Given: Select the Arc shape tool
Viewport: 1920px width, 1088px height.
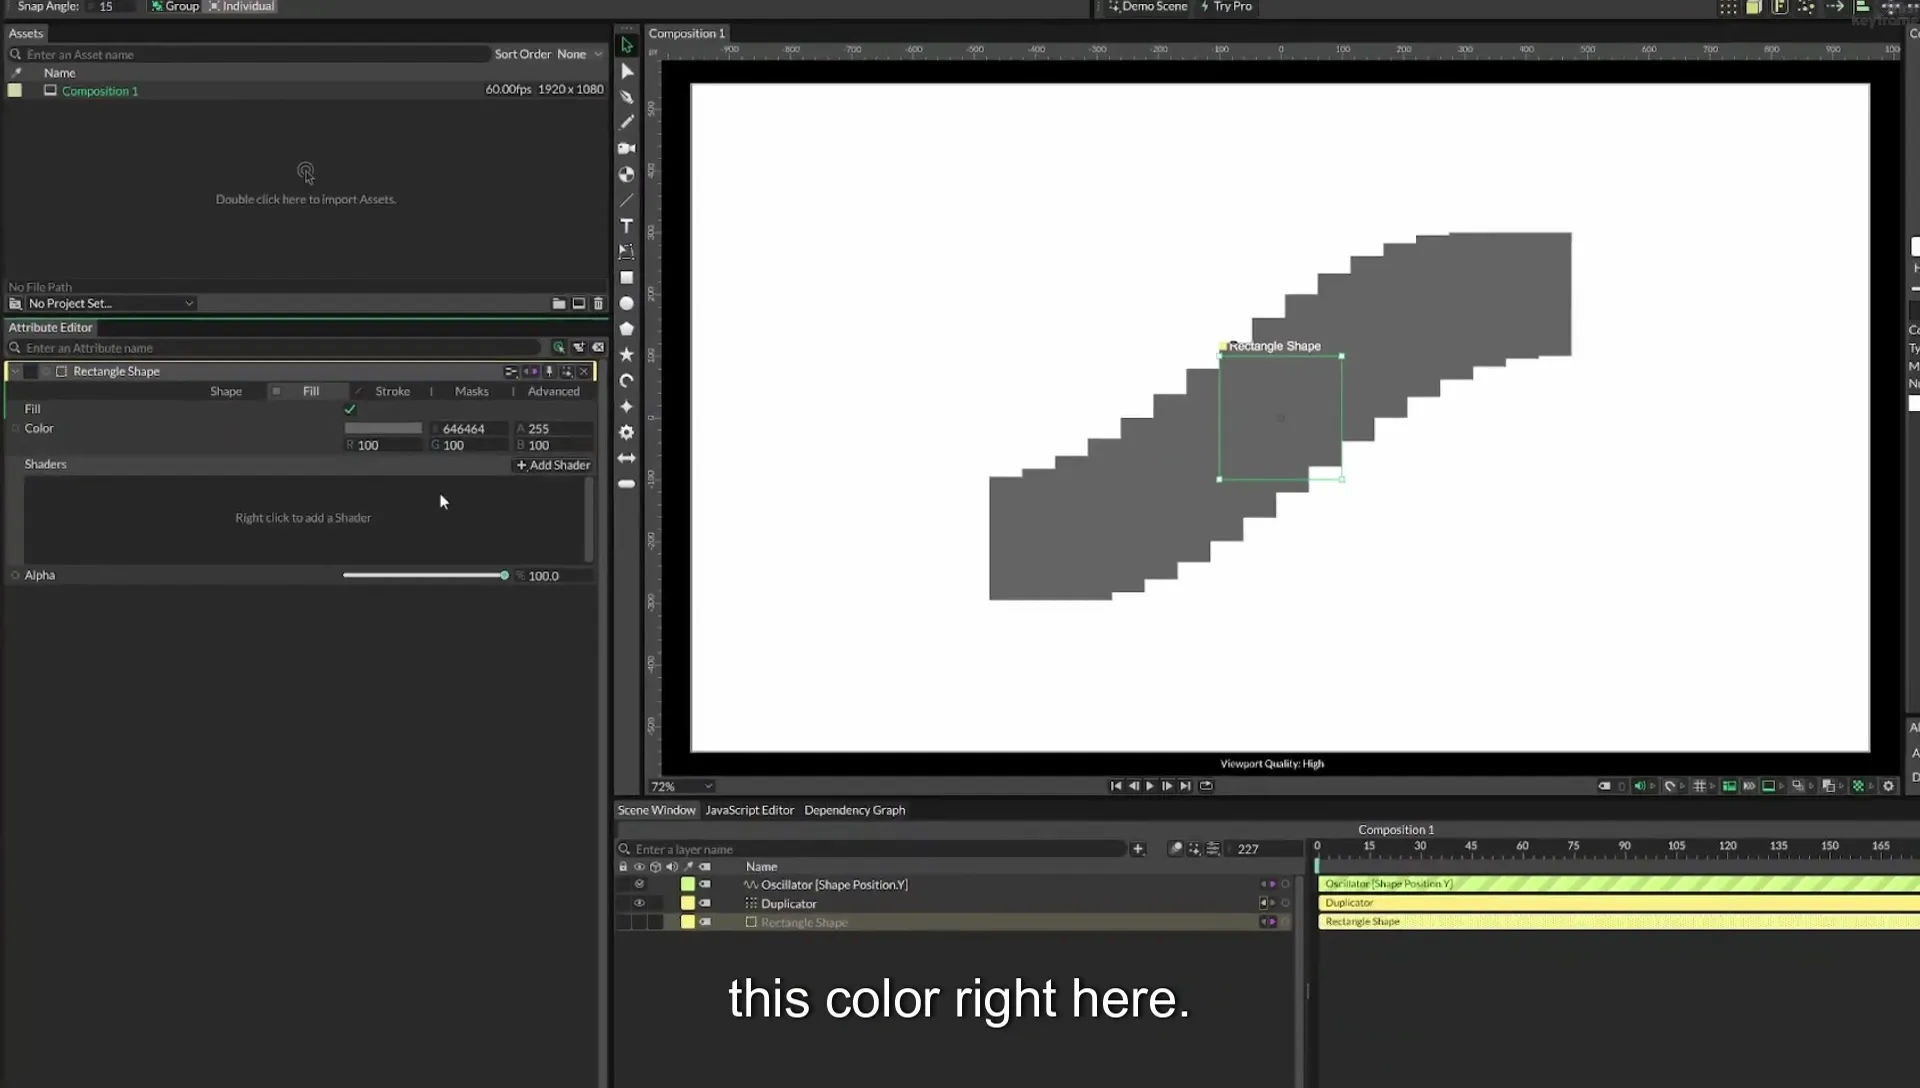Looking at the screenshot, I should pyautogui.click(x=627, y=381).
